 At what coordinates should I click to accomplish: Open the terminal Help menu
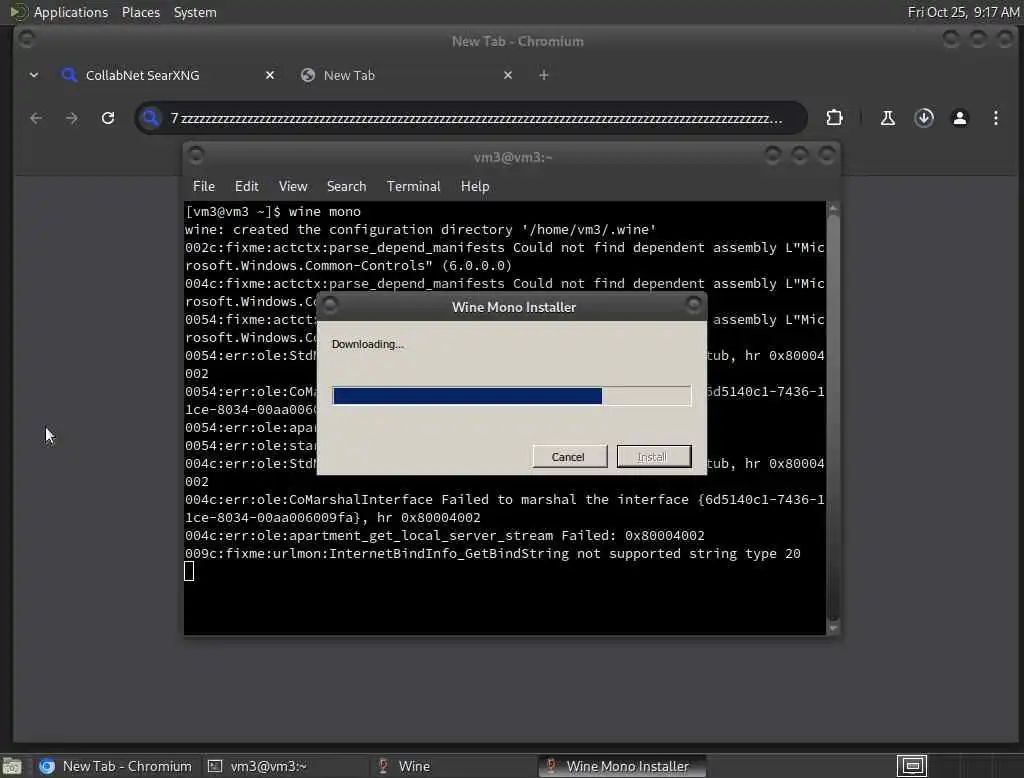(x=475, y=186)
